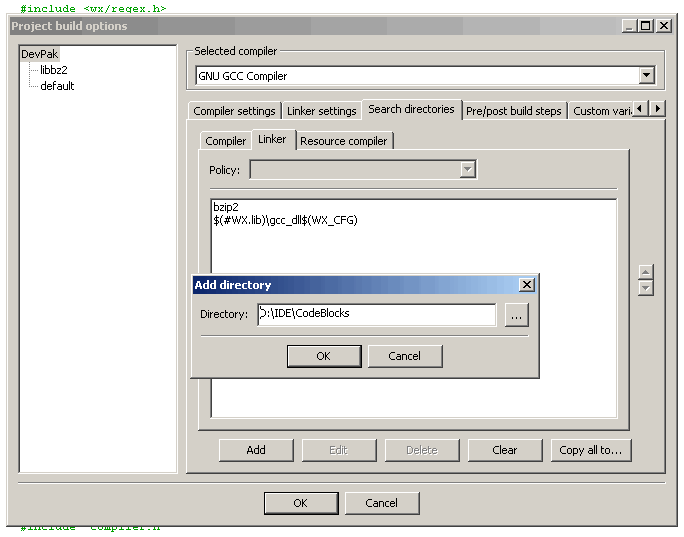Screen dimensions: 684x537
Task: Confirm Add directory with OK
Action: tap(324, 356)
